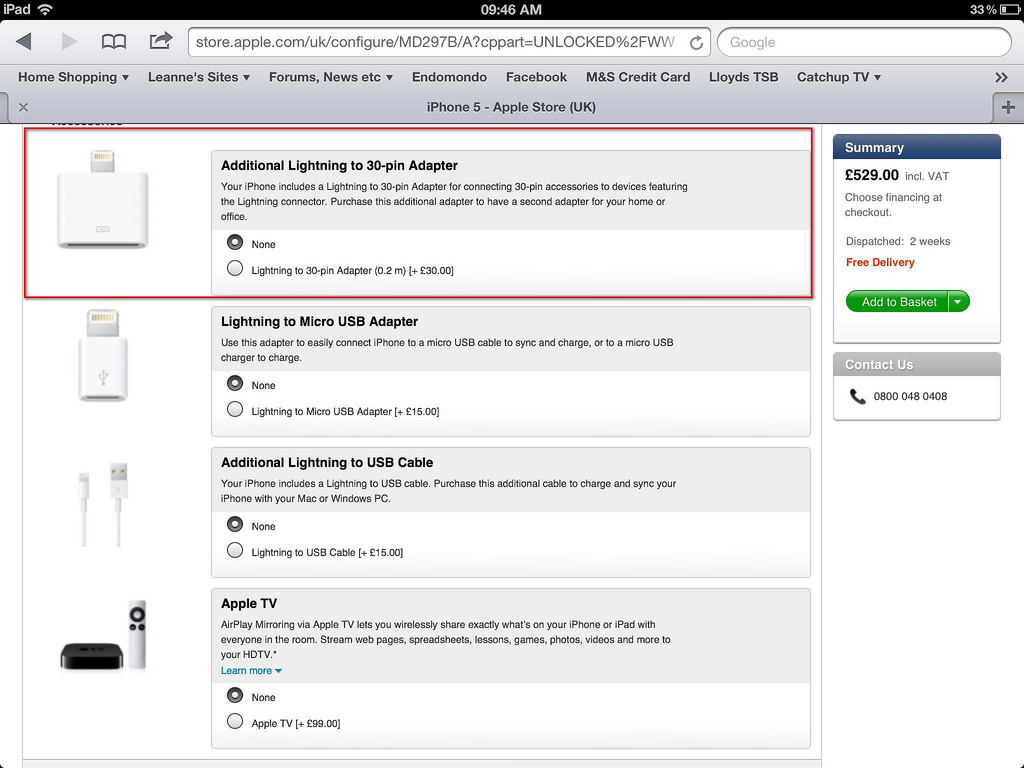The image size is (1024, 768).
Task: Select Lightning to USB Cable +£15.00 option
Action: pos(235,551)
